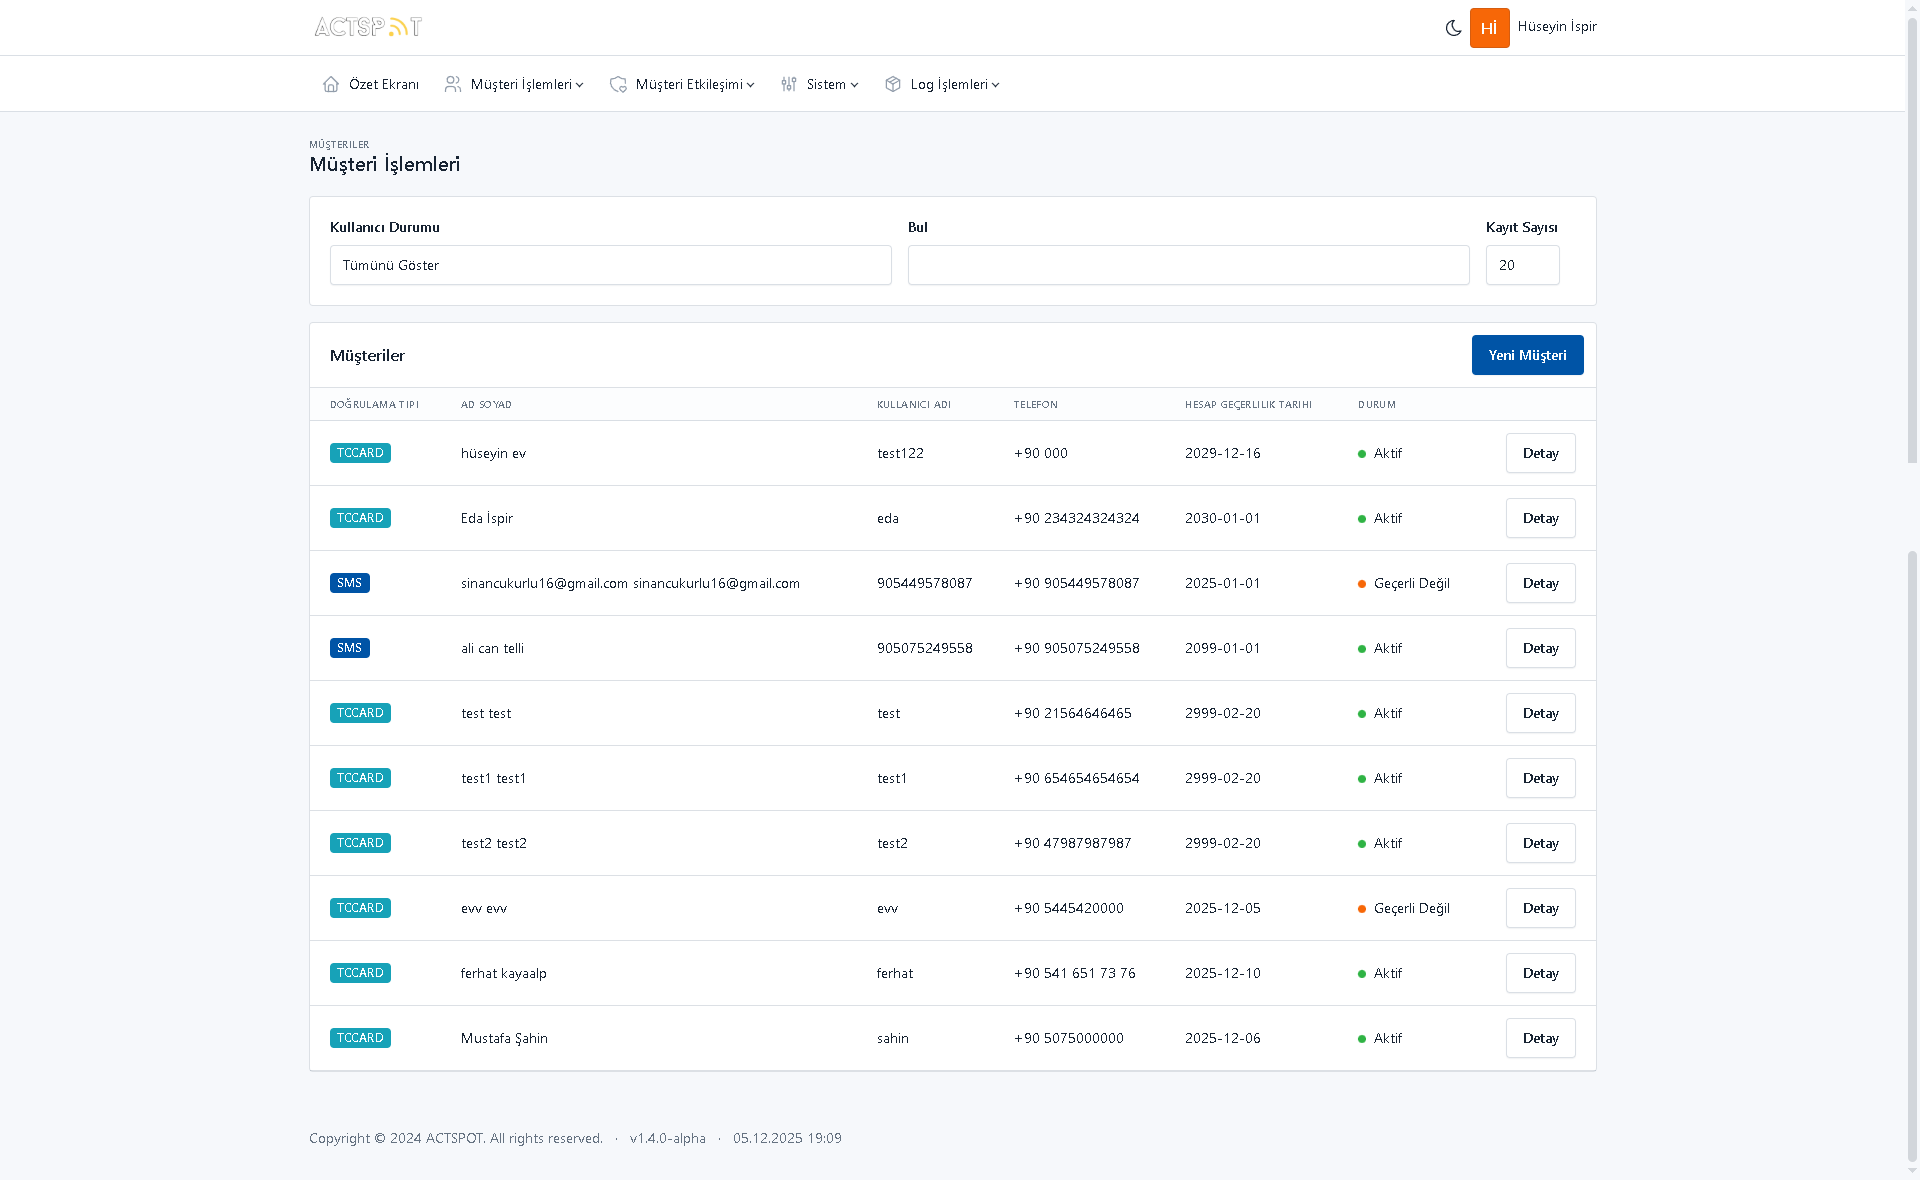Toggle dark mode moon icon
This screenshot has width=1920, height=1180.
[x=1453, y=28]
